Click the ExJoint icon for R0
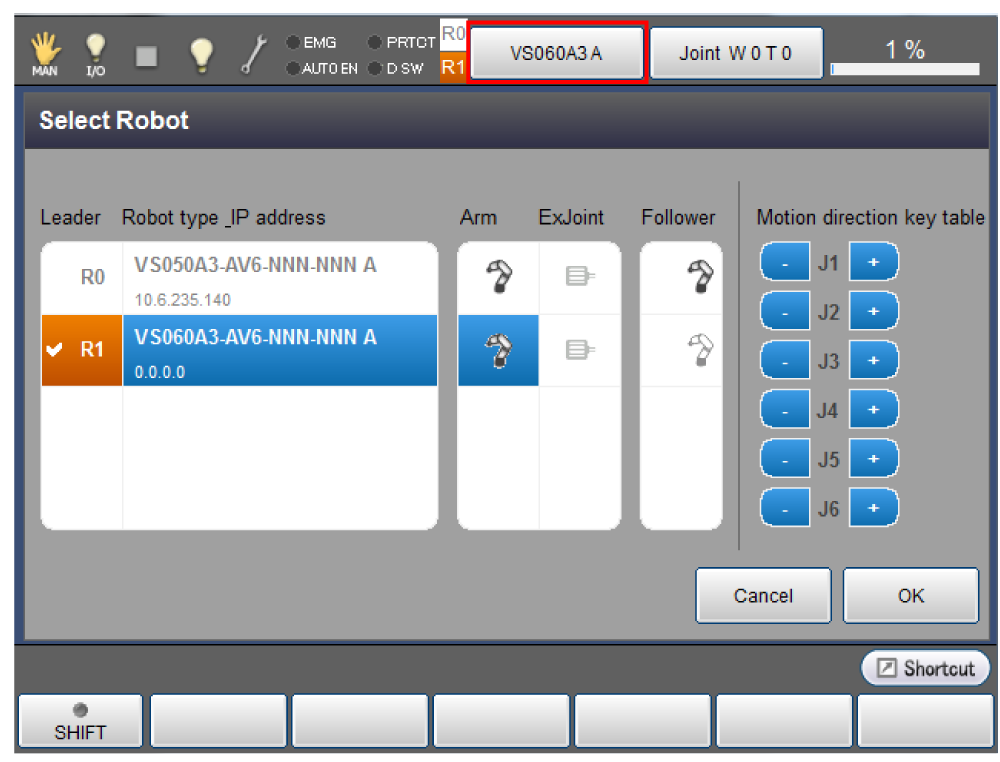 579,278
